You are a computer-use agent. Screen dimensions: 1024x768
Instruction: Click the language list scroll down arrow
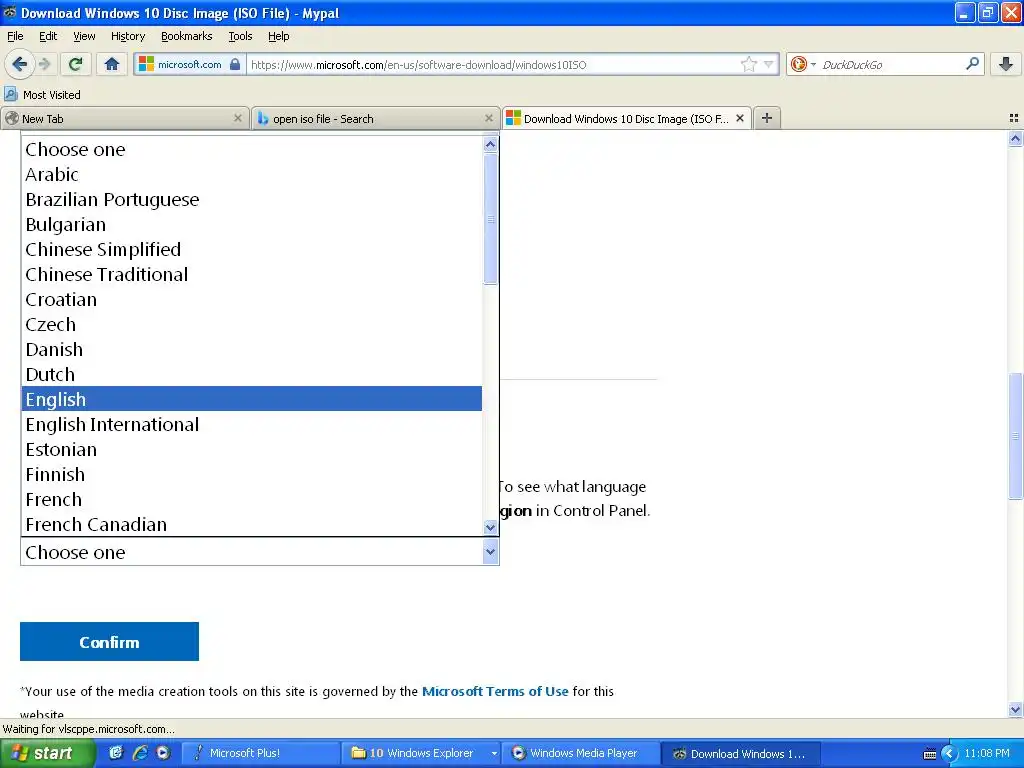point(490,527)
